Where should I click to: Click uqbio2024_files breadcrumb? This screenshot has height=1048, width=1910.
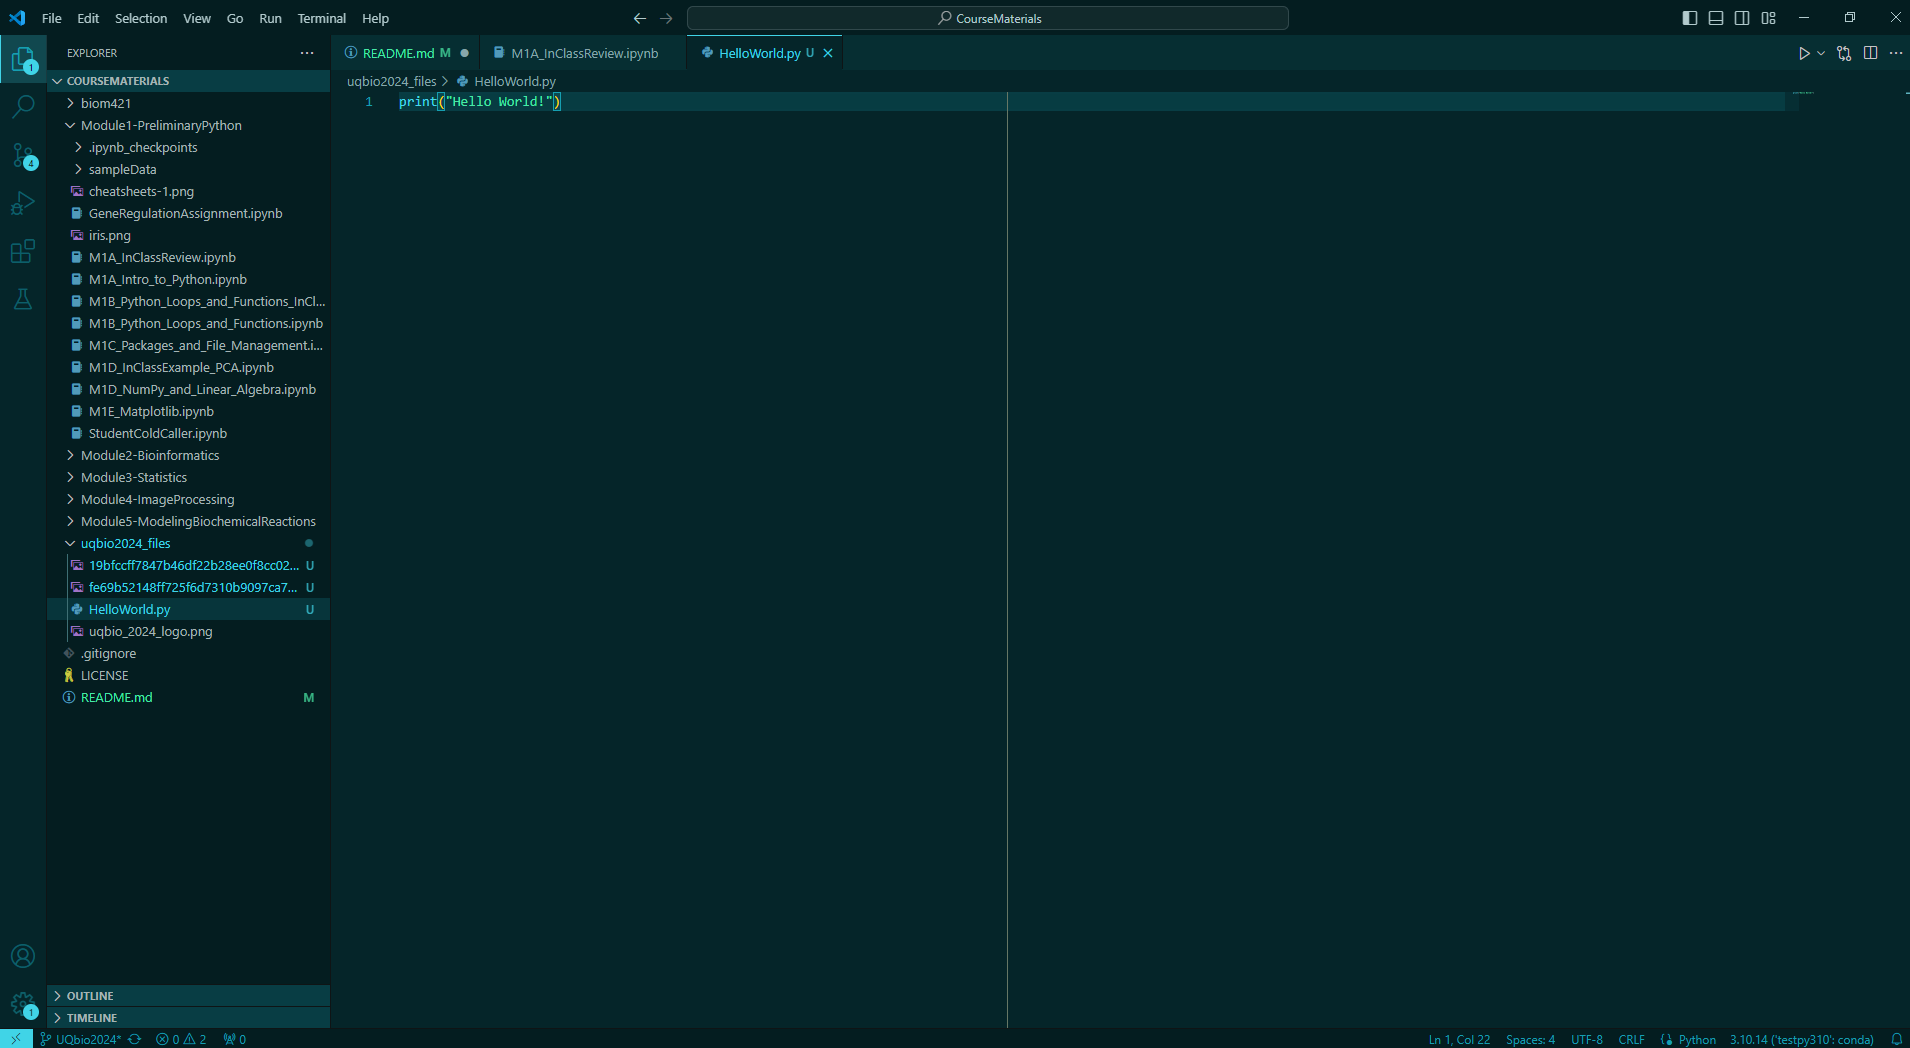pos(391,81)
